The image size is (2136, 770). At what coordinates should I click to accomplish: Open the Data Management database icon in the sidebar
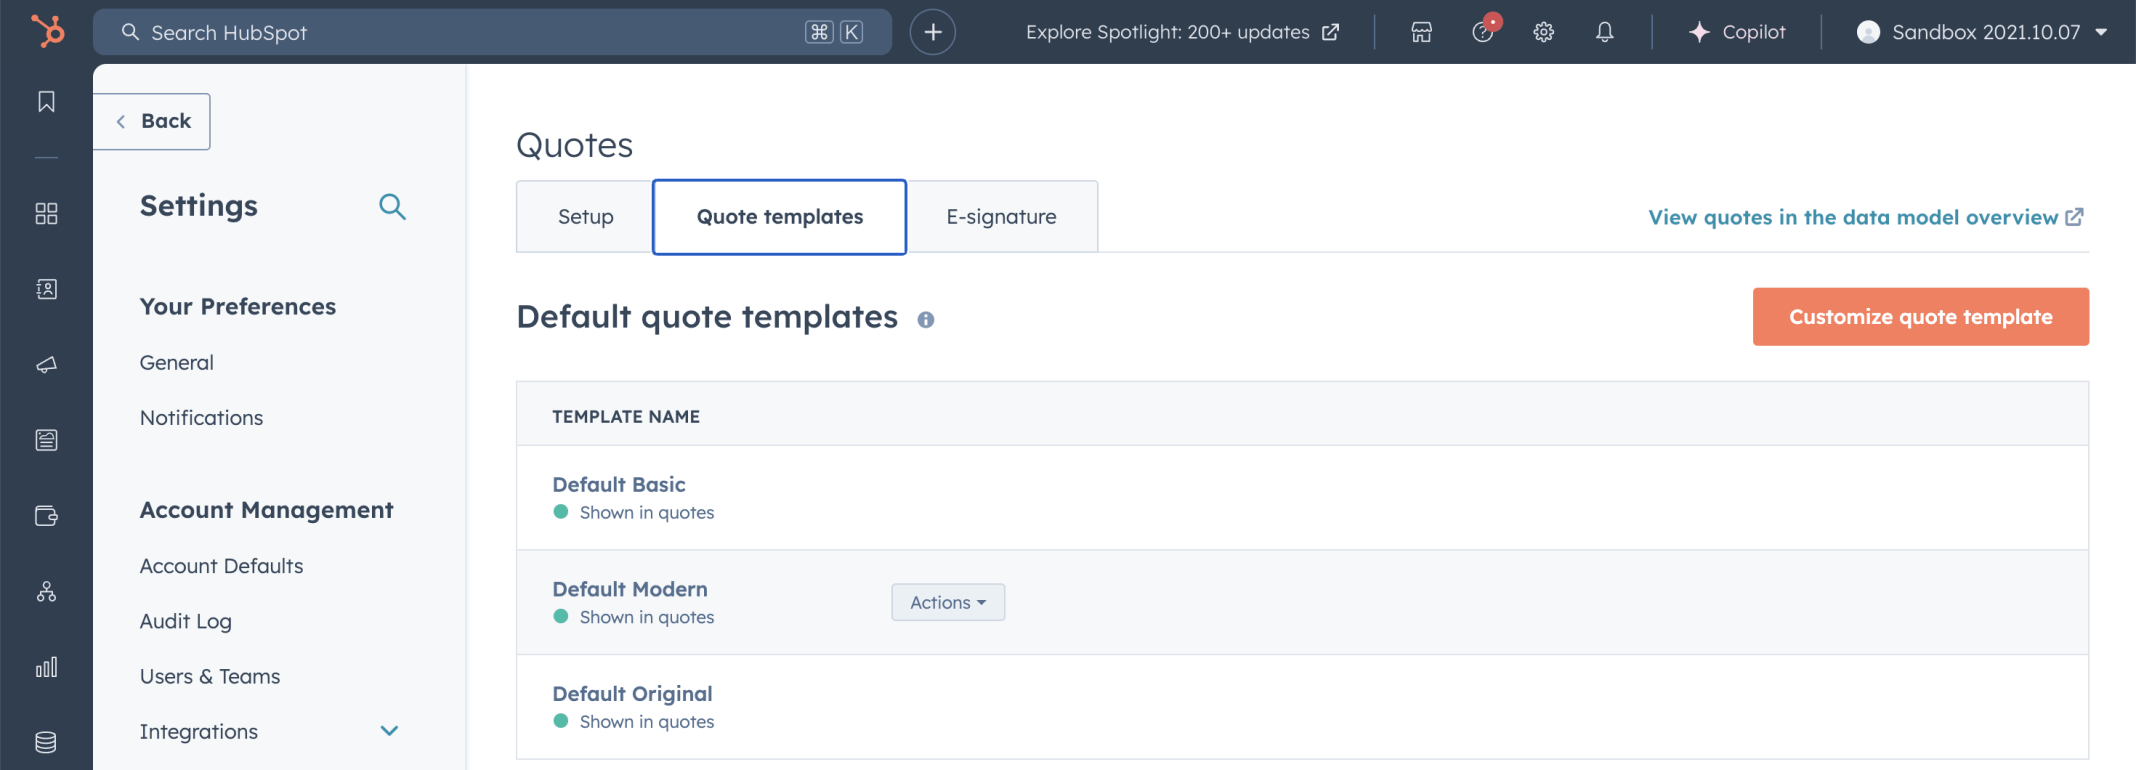pos(46,742)
